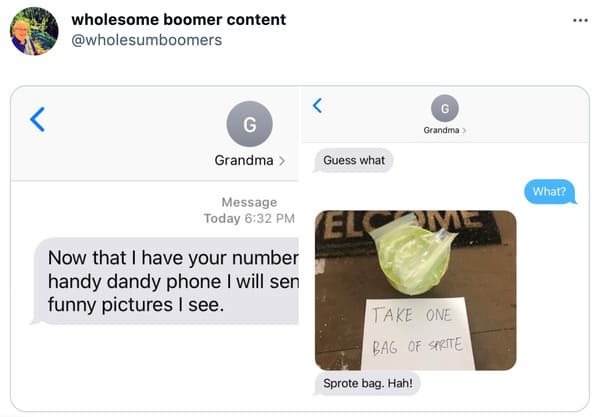Select the 'Guess what' message bubble
The height and width of the screenshot is (417, 599).
click(x=353, y=160)
